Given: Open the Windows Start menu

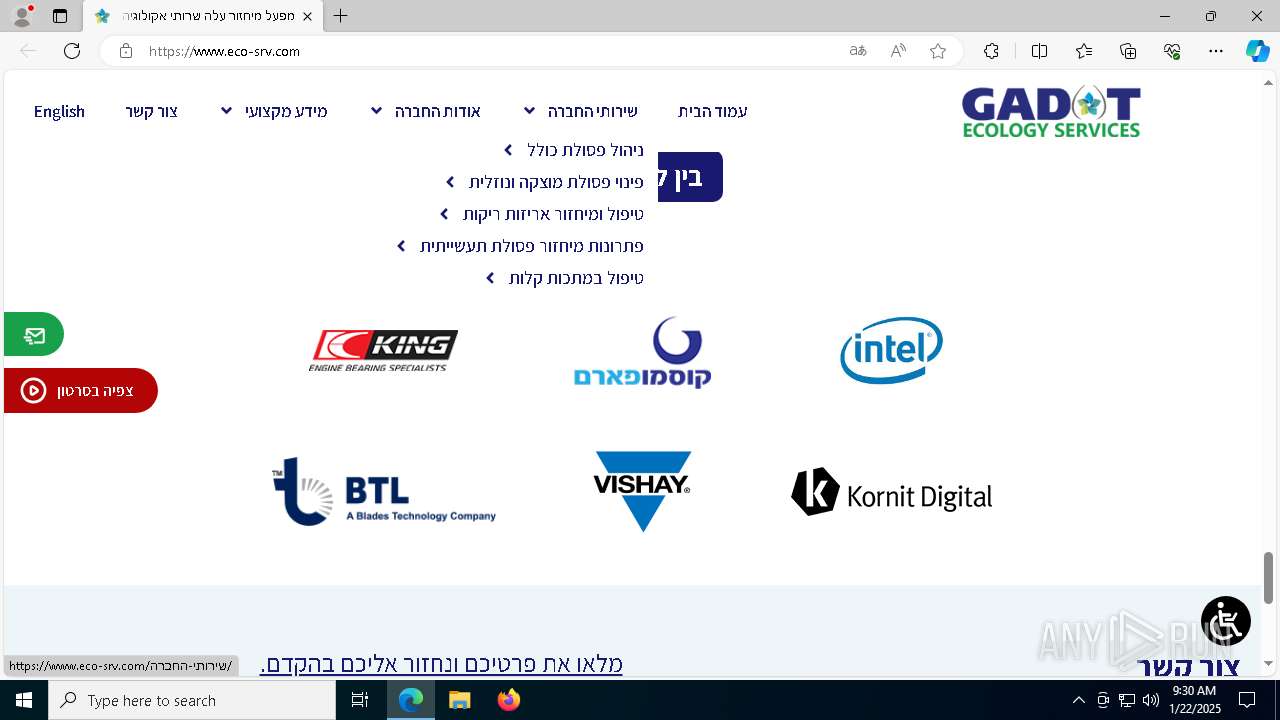Looking at the screenshot, I should click(24, 700).
